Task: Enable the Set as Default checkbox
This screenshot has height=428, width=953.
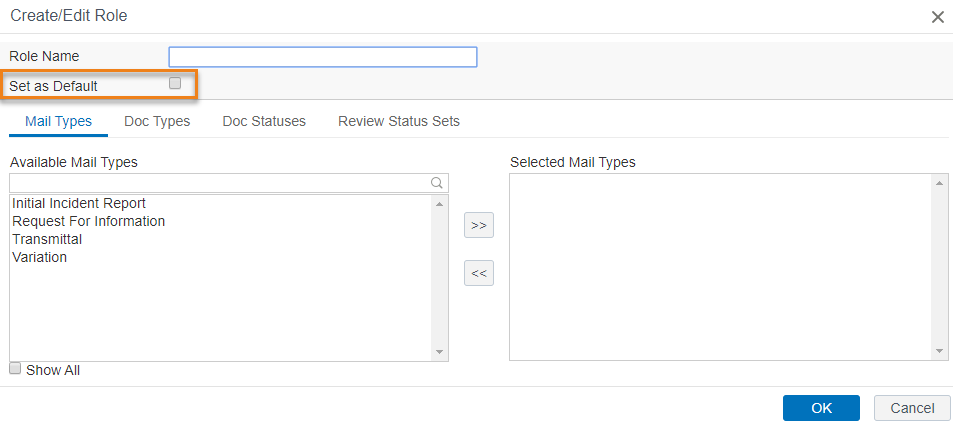Action: 175,83
